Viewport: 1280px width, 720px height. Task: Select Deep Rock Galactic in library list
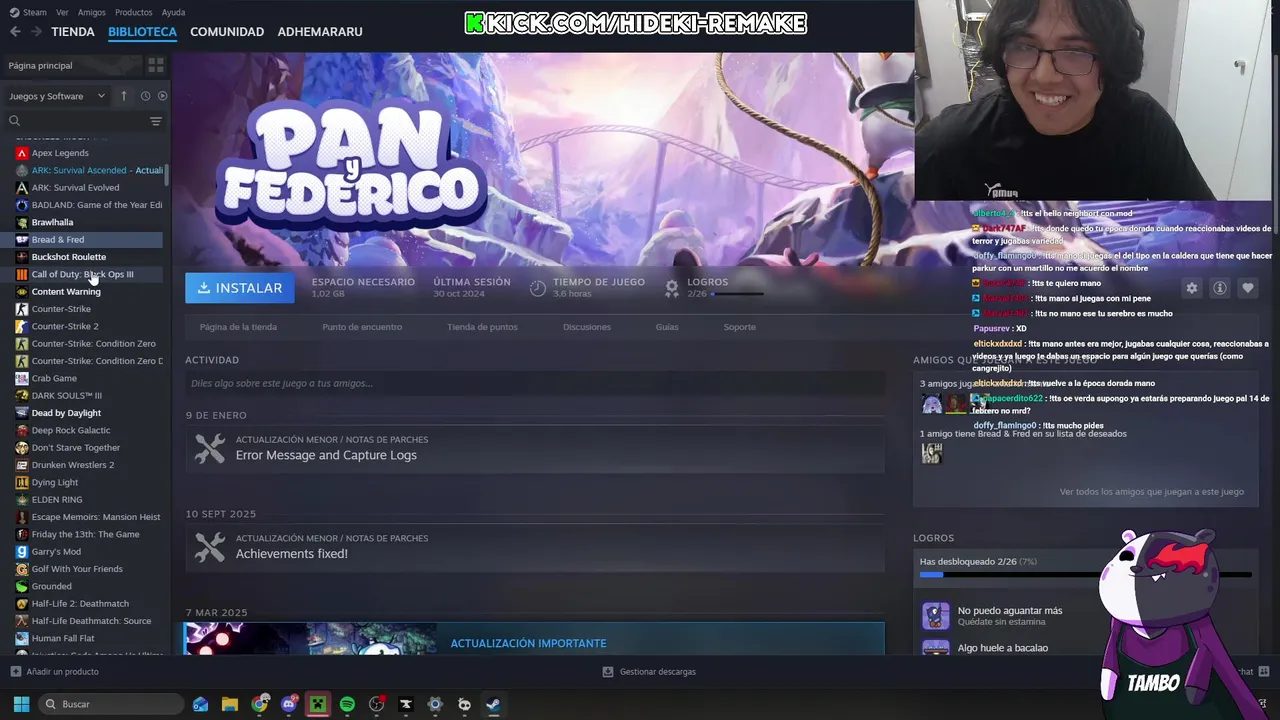point(71,430)
